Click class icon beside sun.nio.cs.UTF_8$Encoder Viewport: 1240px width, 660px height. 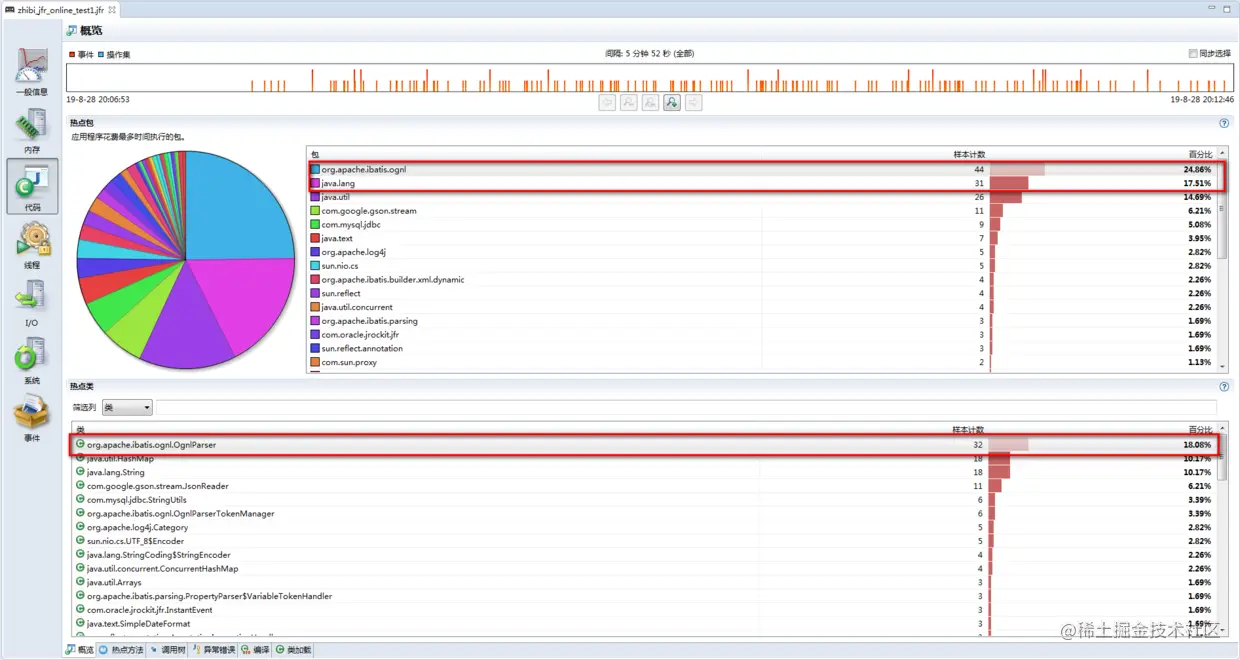[x=80, y=541]
